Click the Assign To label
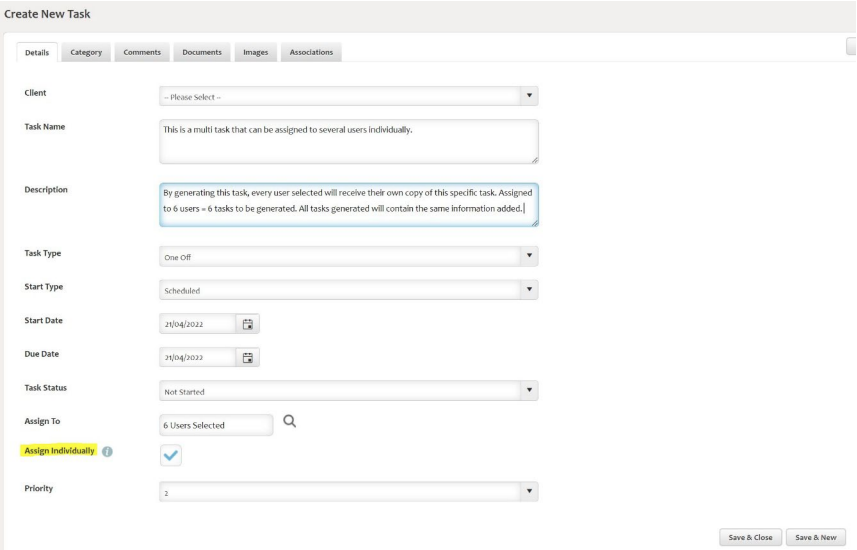The width and height of the screenshot is (857, 550). tap(42, 421)
